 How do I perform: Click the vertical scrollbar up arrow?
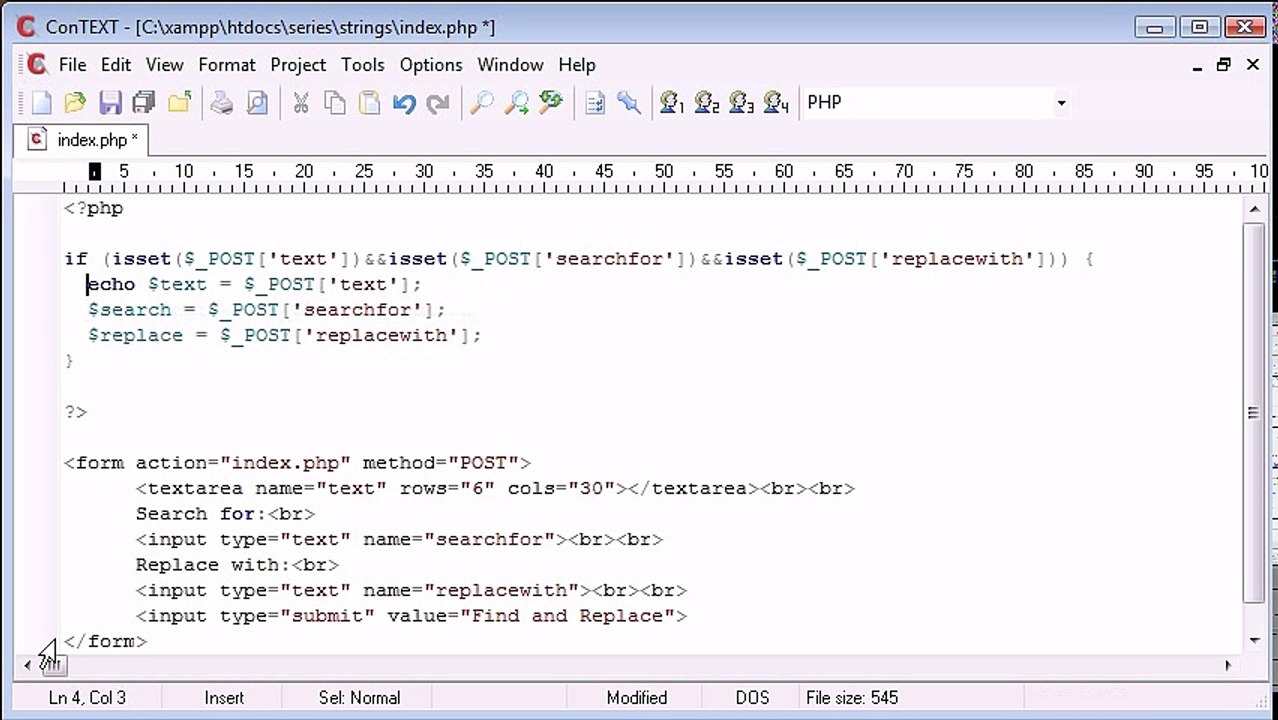tap(1254, 209)
